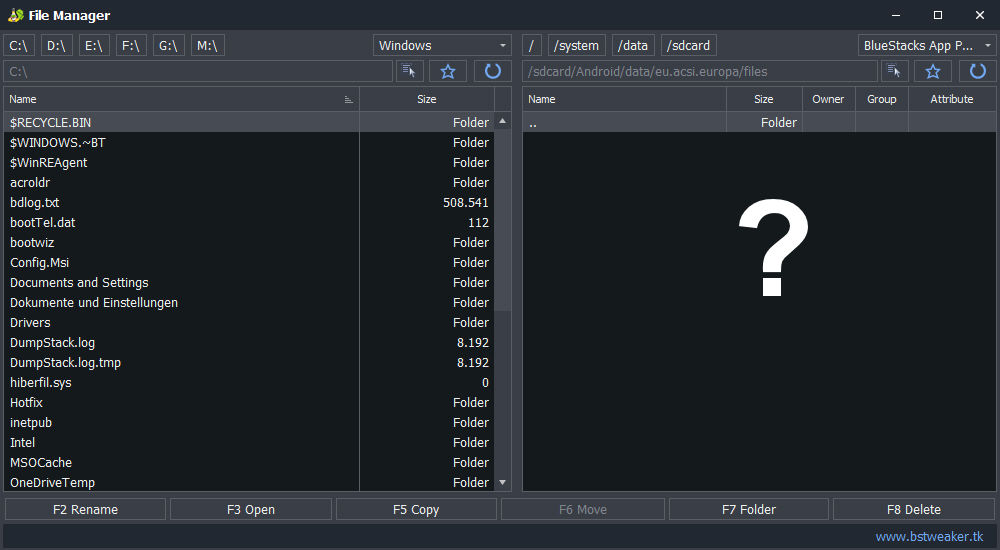Switch to the E:\ drive
The width and height of the screenshot is (1000, 550).
(94, 45)
